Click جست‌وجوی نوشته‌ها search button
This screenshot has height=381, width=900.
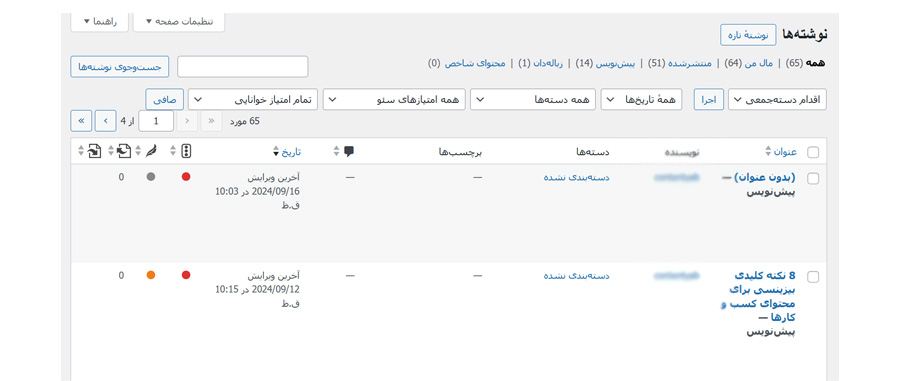coord(119,67)
